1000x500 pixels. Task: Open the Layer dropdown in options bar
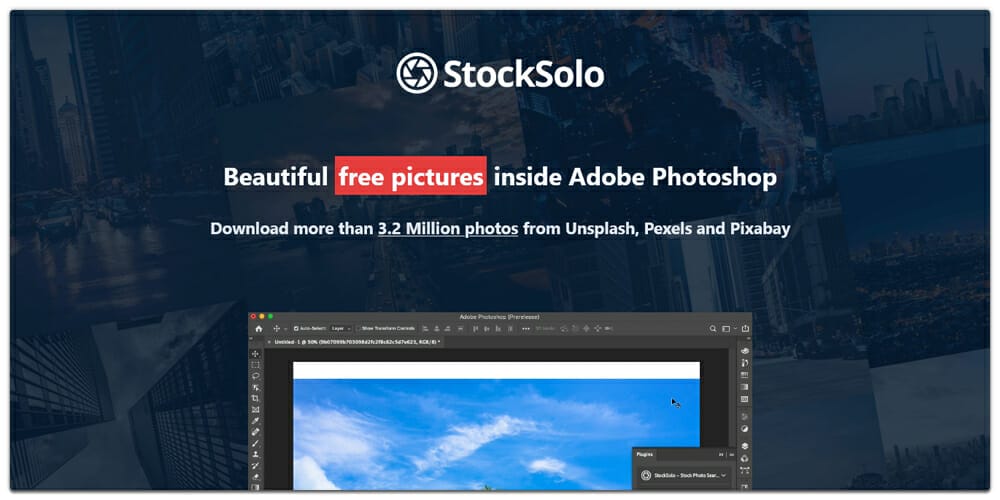pyautogui.click(x=341, y=328)
